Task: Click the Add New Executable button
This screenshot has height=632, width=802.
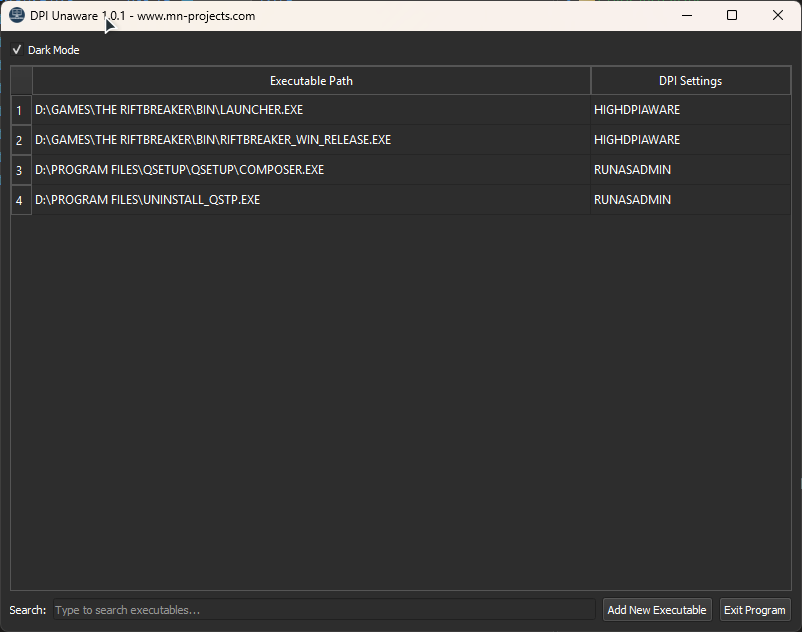Action: tap(657, 610)
